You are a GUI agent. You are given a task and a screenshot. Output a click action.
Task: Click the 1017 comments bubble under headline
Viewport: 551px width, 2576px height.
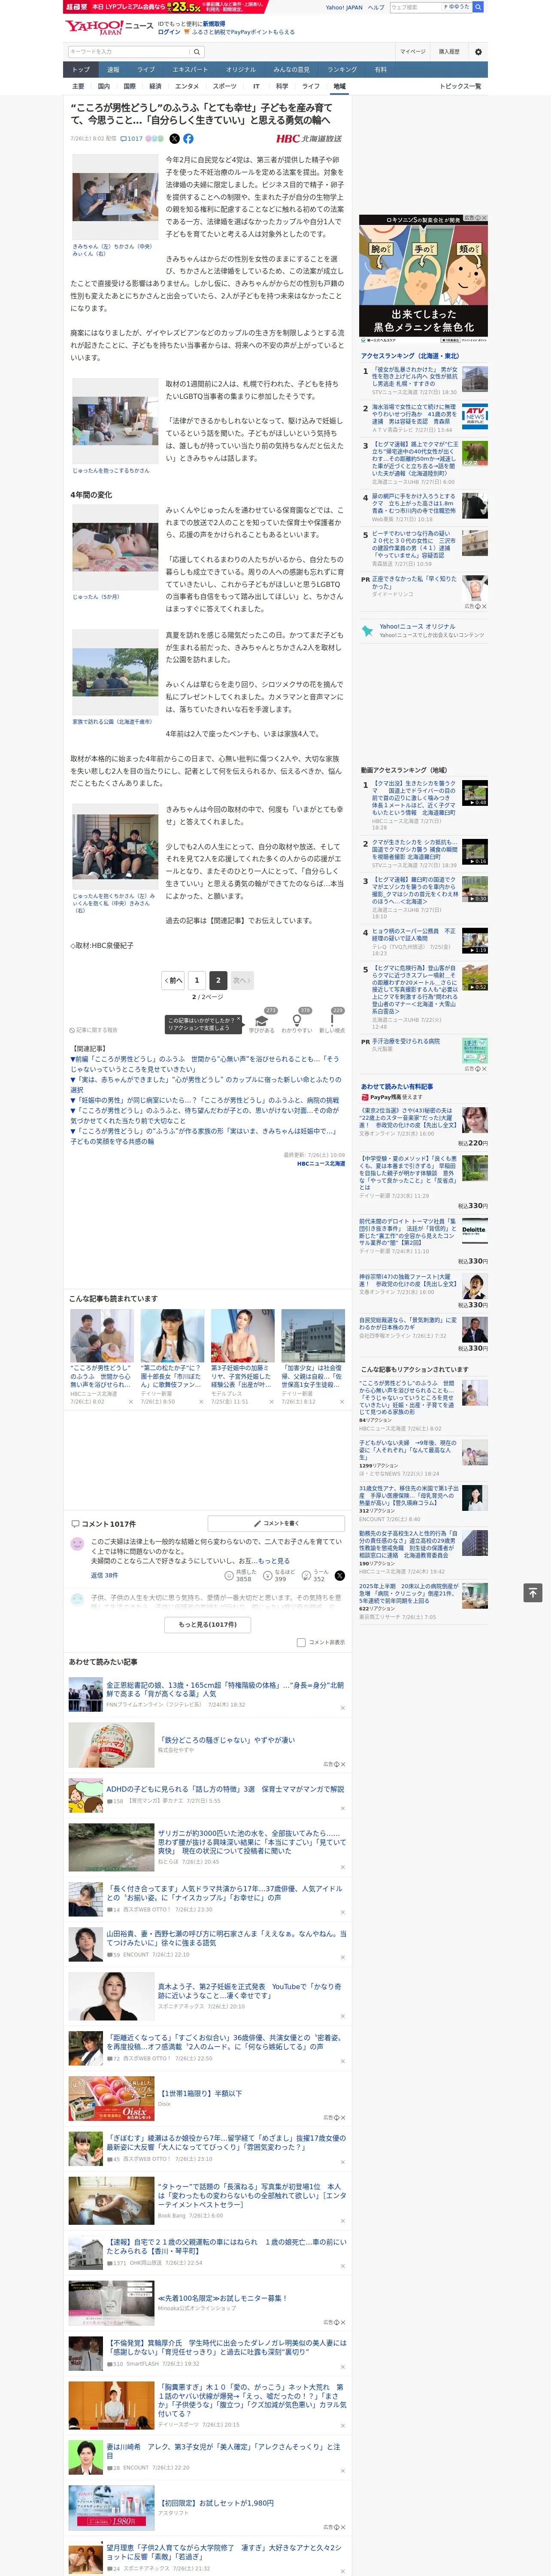[x=132, y=139]
